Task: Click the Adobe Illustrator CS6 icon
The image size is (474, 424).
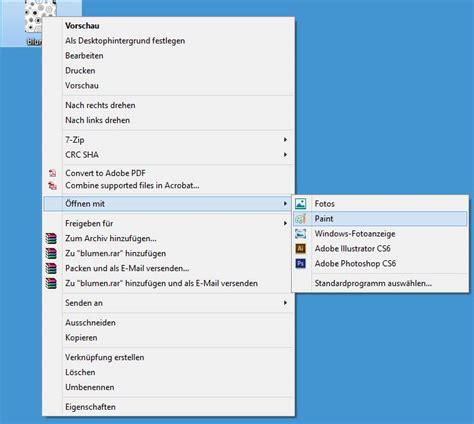Action: point(300,248)
